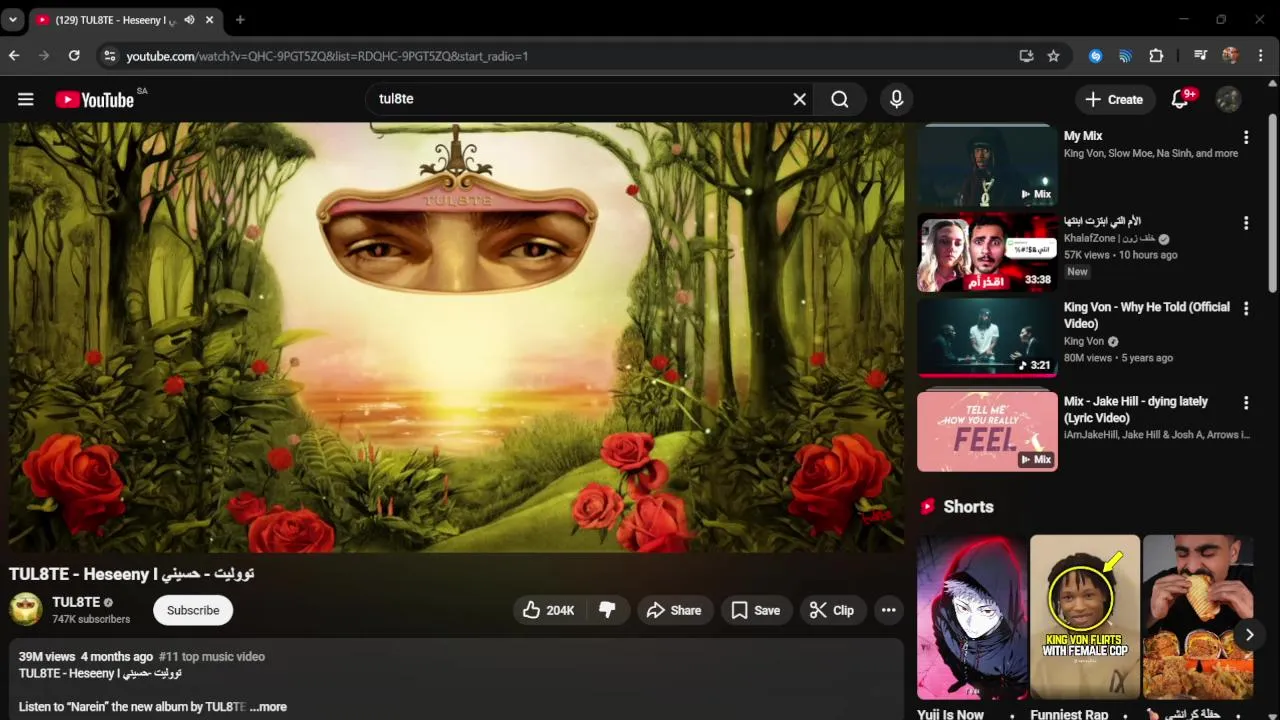1280x720 pixels.
Task: Play King Von Why He Told thumbnail
Action: pyautogui.click(x=987, y=338)
